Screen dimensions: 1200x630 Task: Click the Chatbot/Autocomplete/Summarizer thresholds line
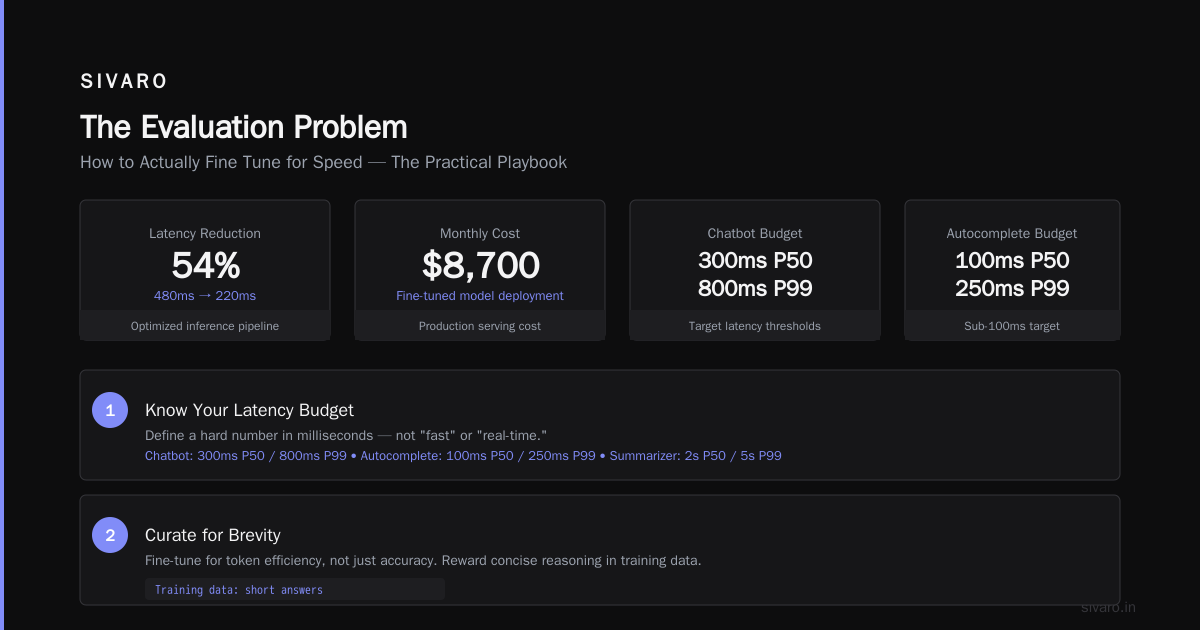pos(463,456)
